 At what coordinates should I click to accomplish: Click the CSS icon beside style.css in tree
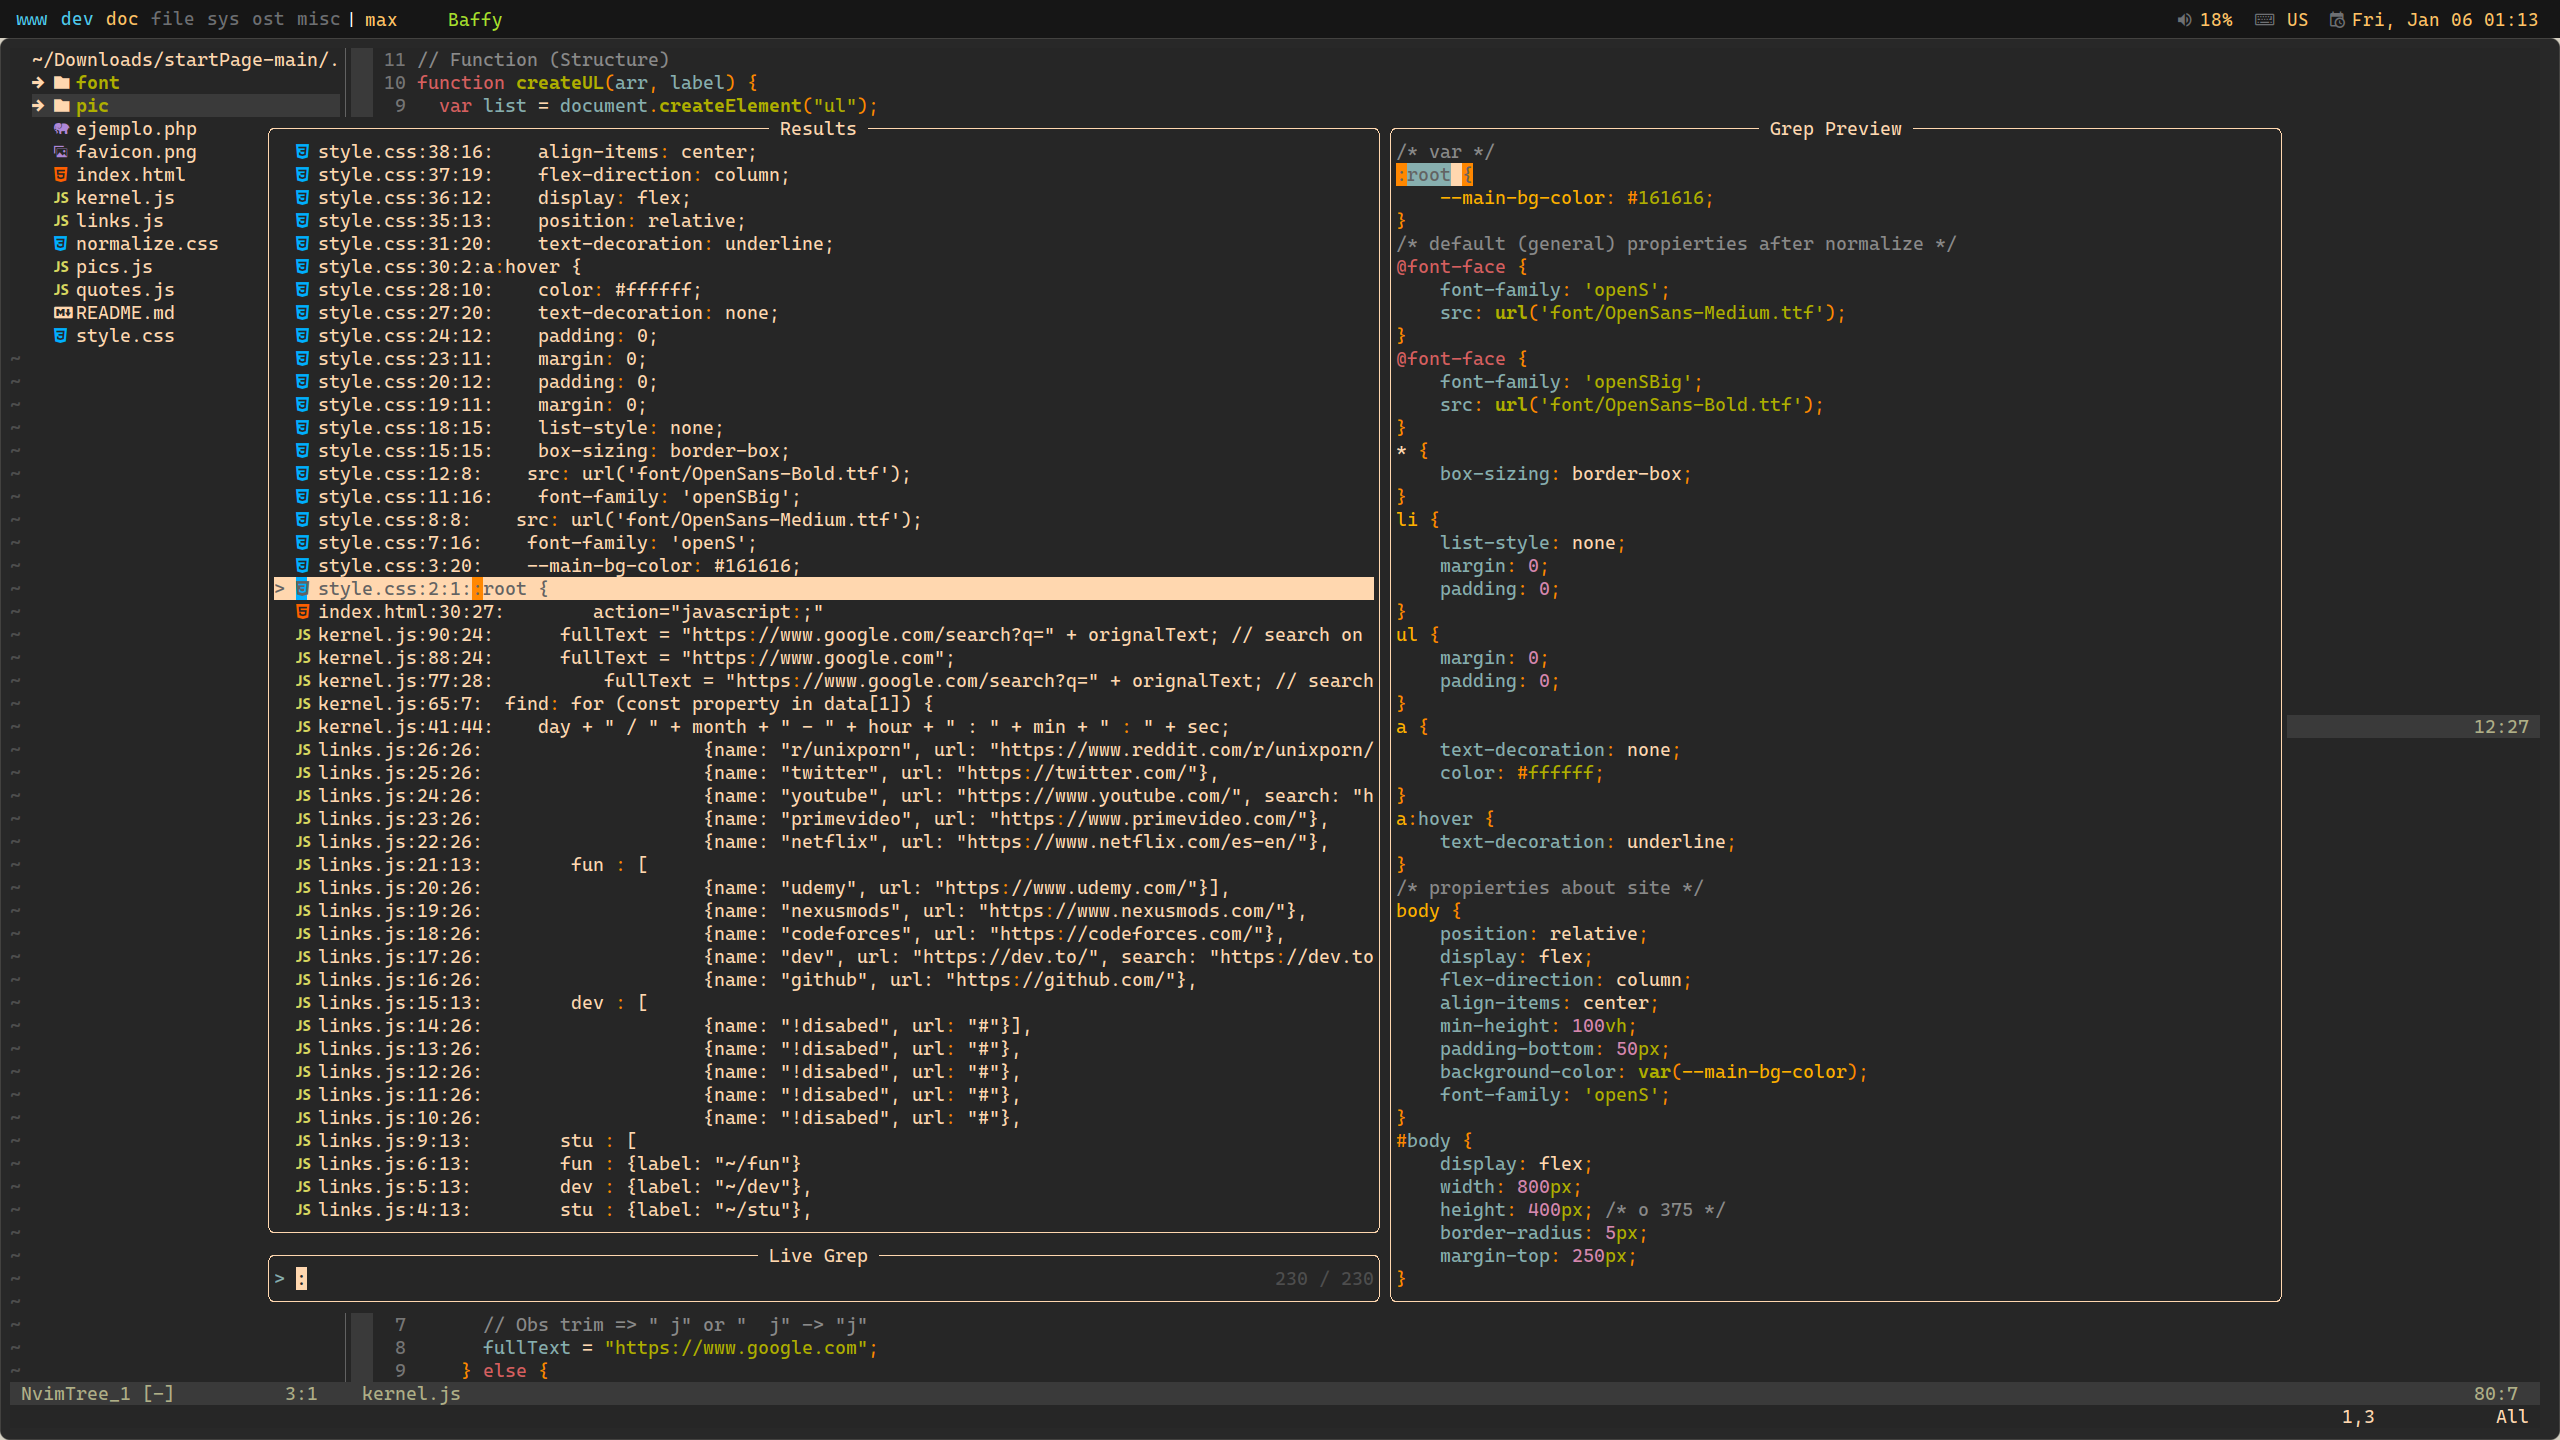(61, 336)
